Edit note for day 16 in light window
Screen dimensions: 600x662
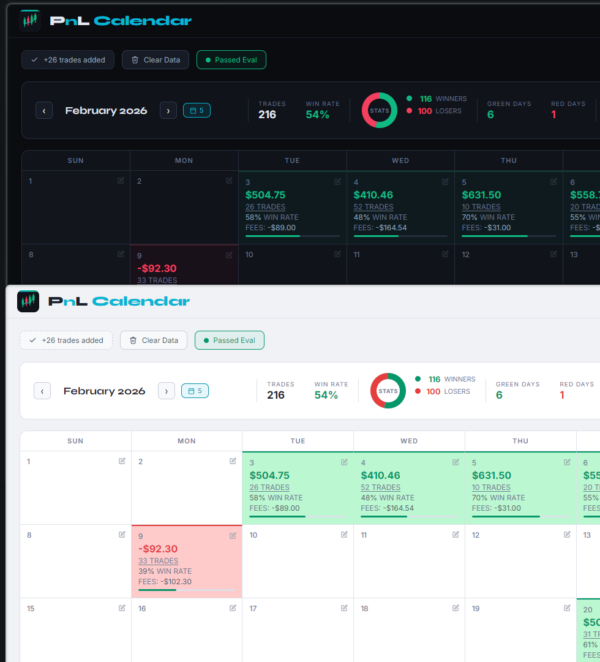[233, 608]
